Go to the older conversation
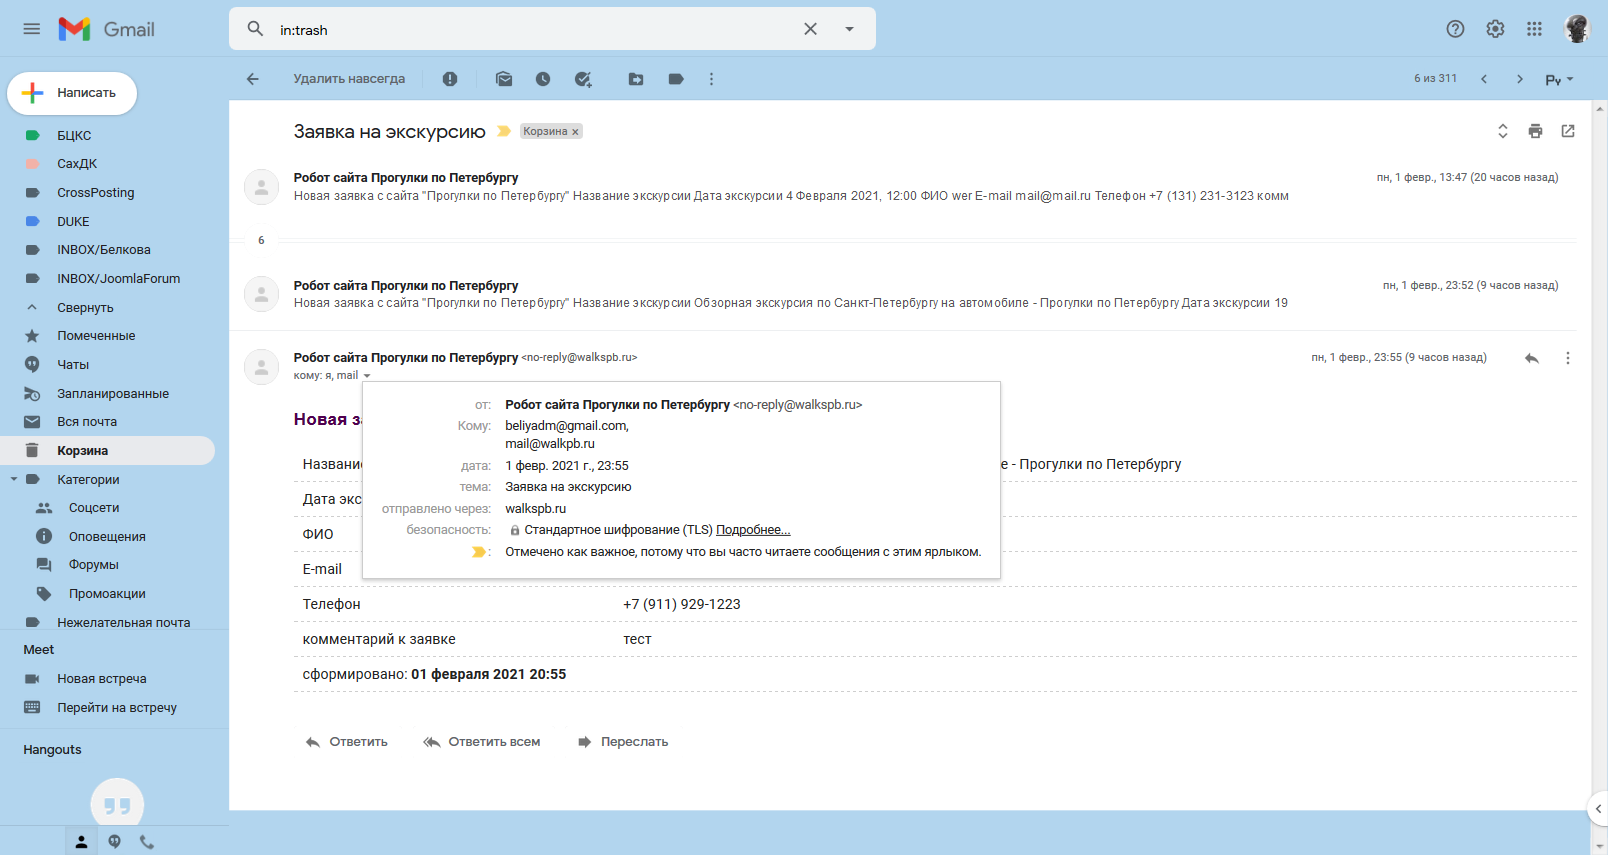1608x855 pixels. pyautogui.click(x=1520, y=79)
